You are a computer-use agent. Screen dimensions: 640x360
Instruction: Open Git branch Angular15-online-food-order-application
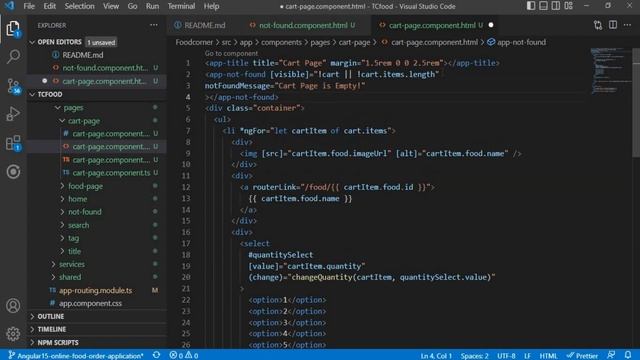[76, 356]
